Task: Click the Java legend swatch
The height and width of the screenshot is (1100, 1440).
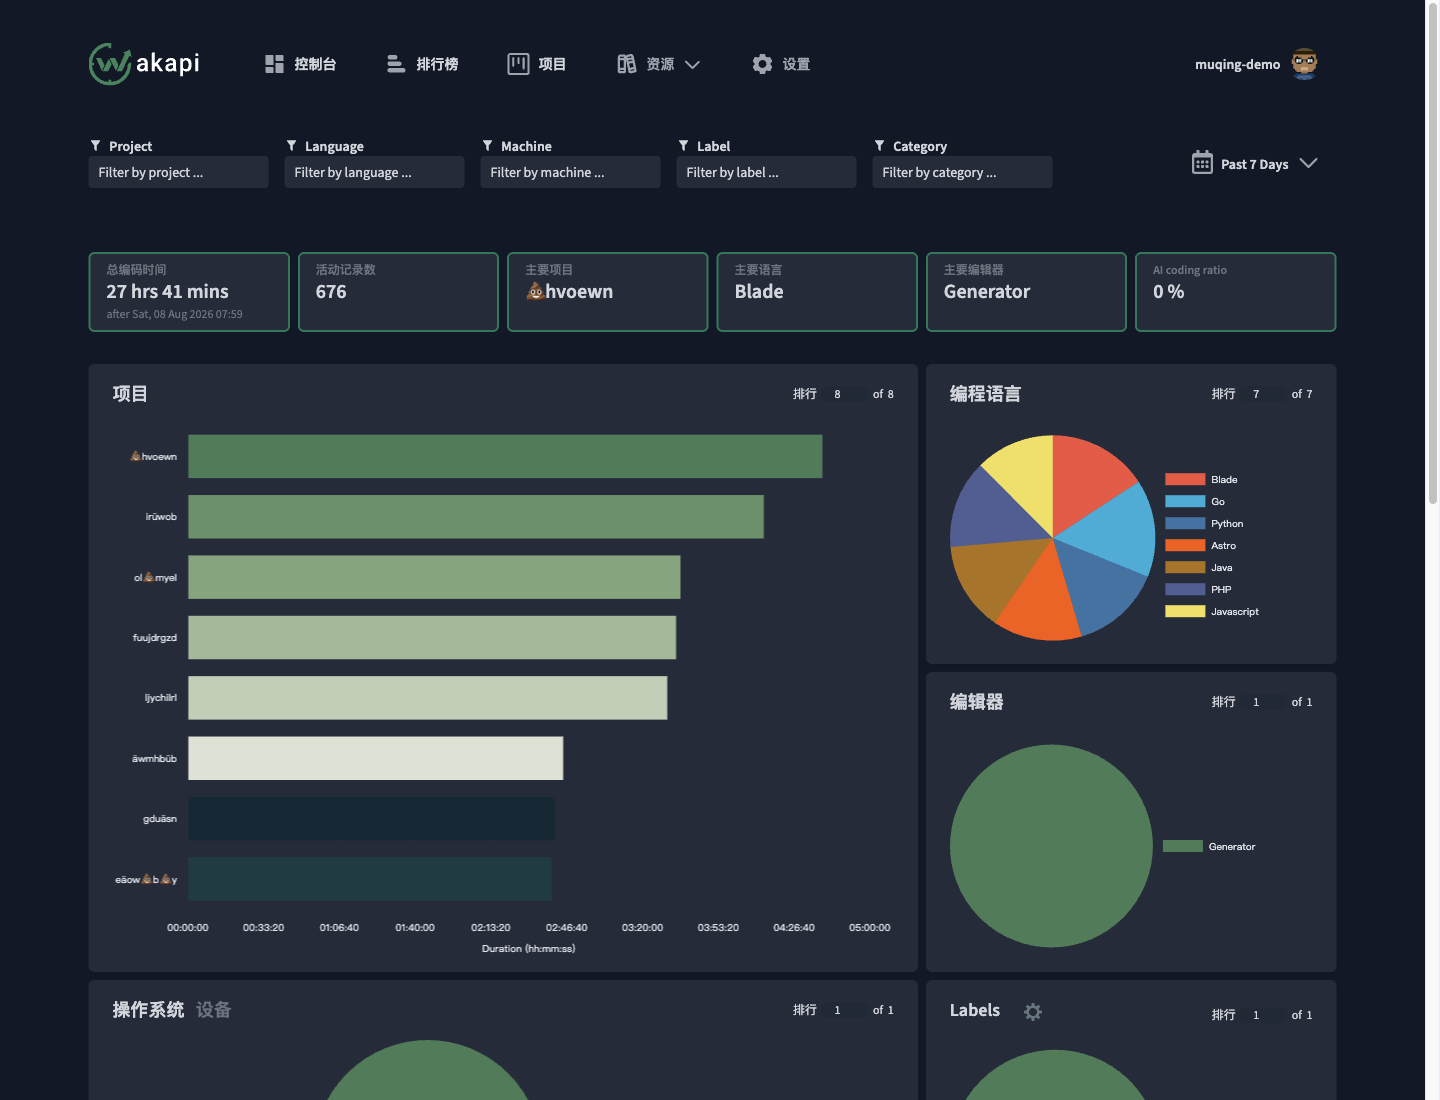Action: pos(1185,567)
